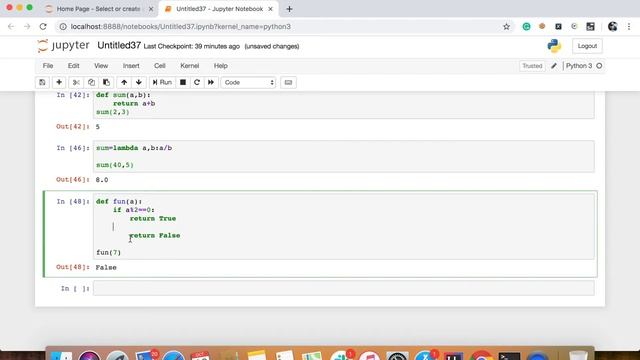The image size is (640, 360).
Task: Bookmark this page with star icon
Action: (507, 27)
